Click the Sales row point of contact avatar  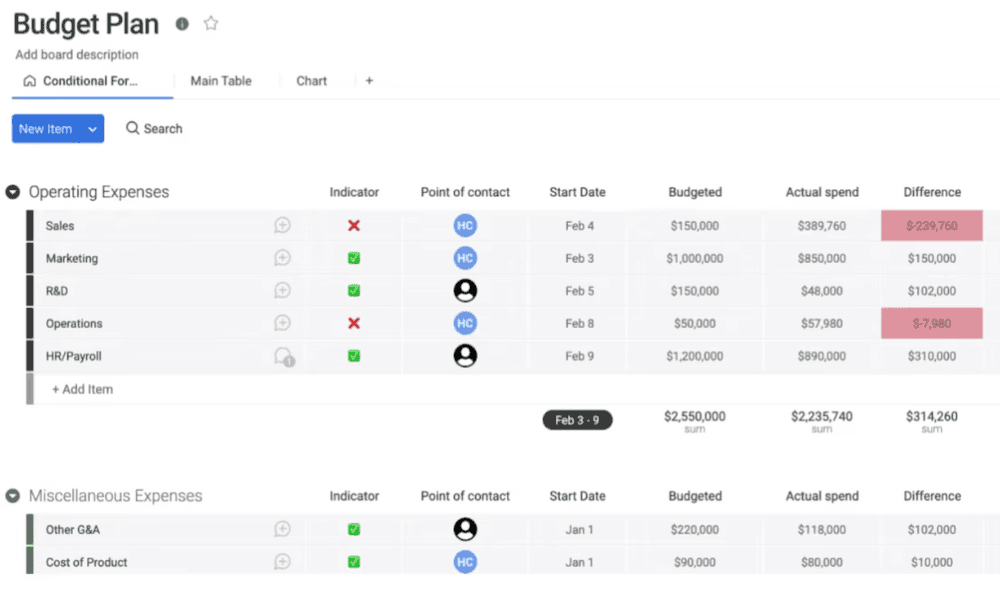[465, 226]
